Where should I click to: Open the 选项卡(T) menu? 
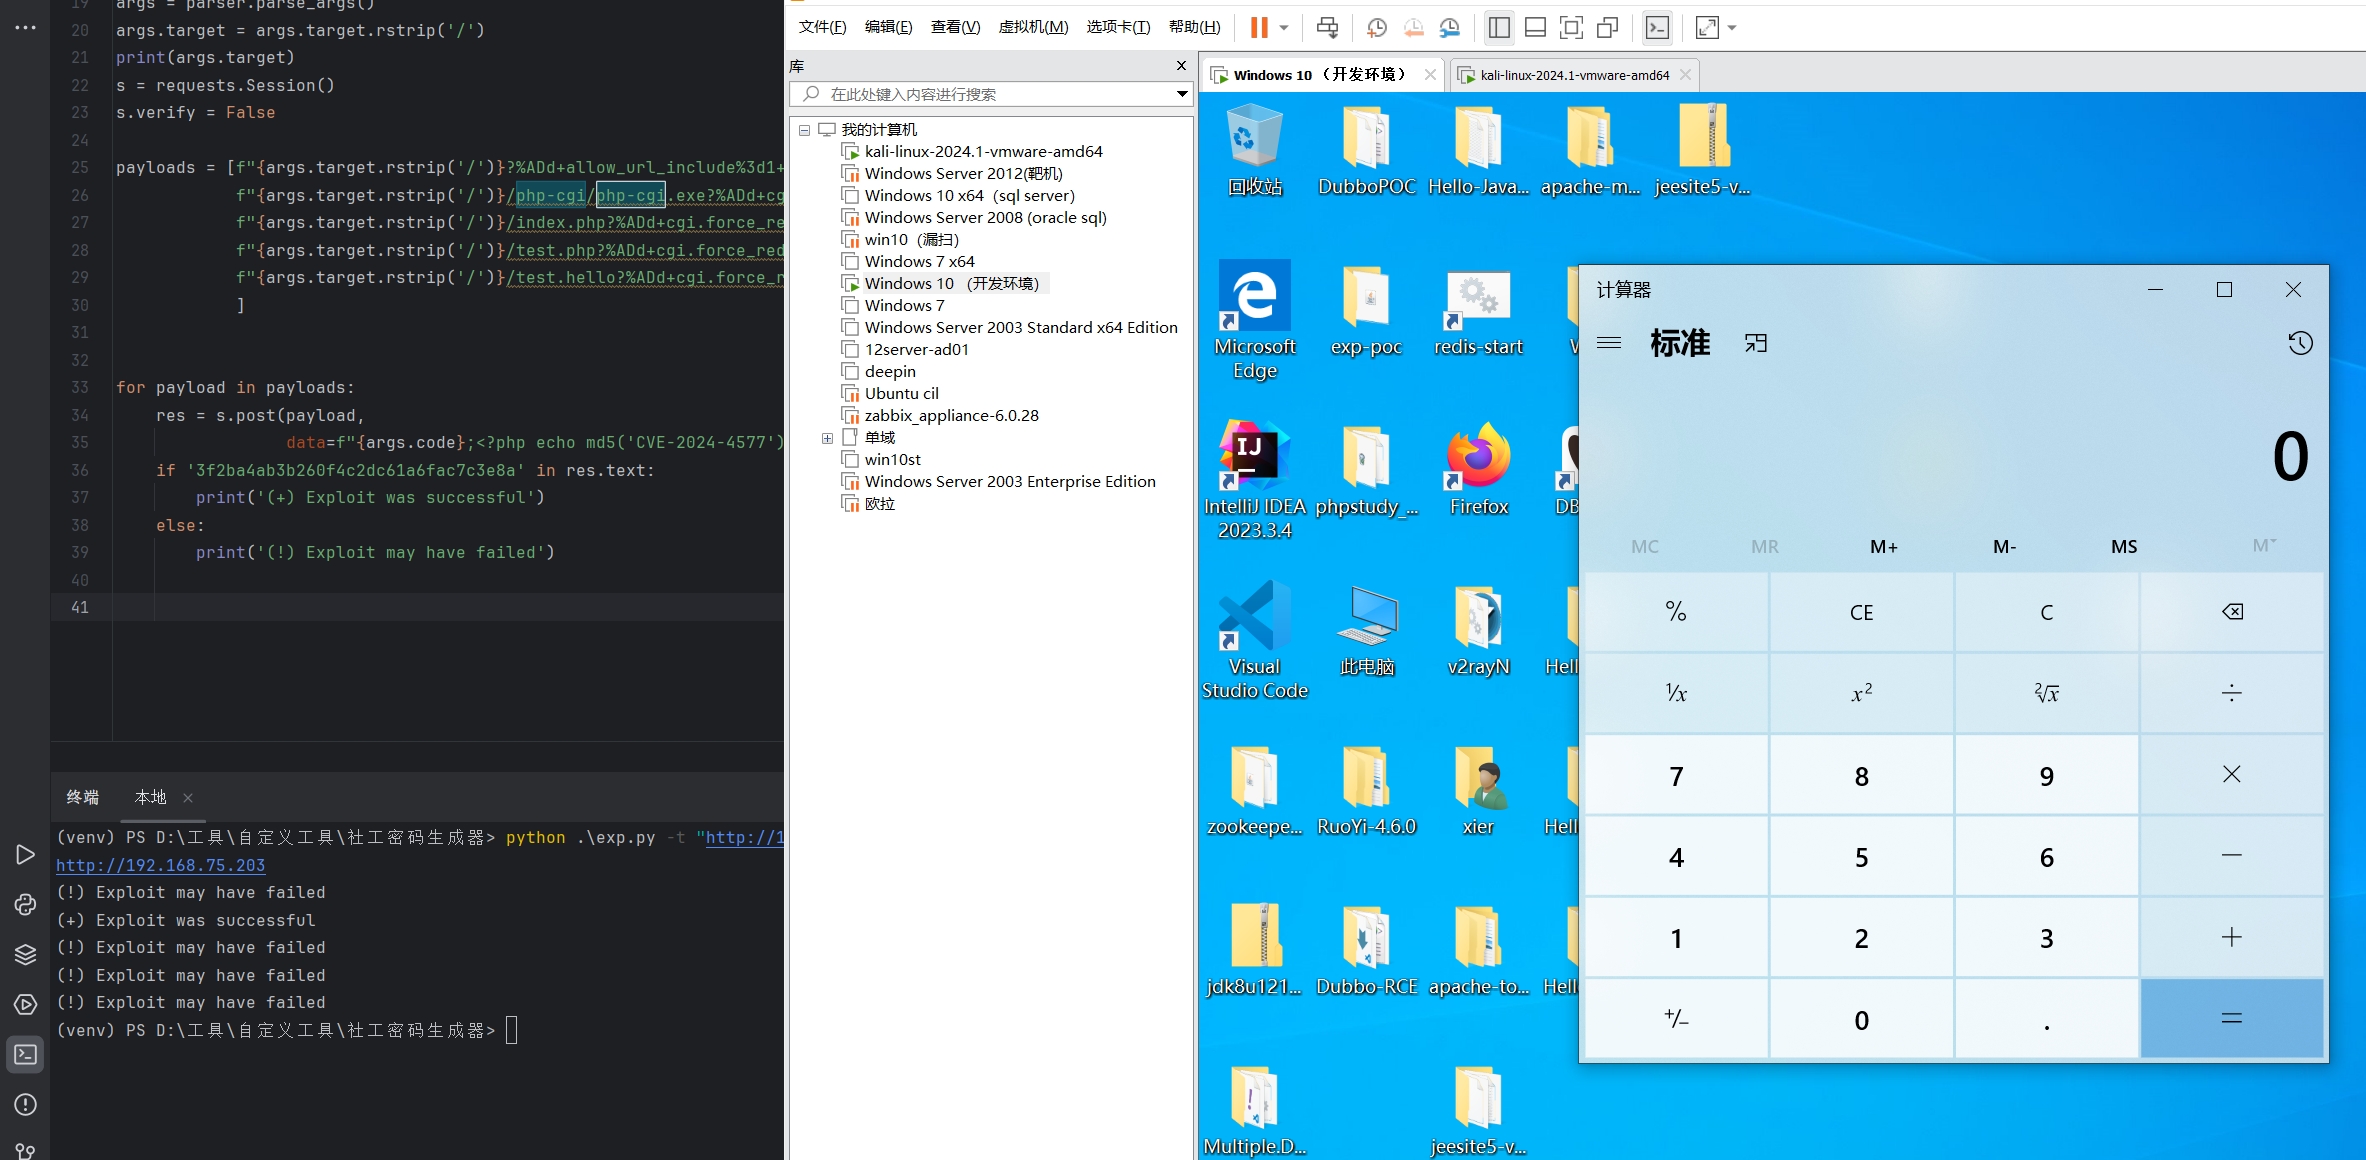(1118, 27)
